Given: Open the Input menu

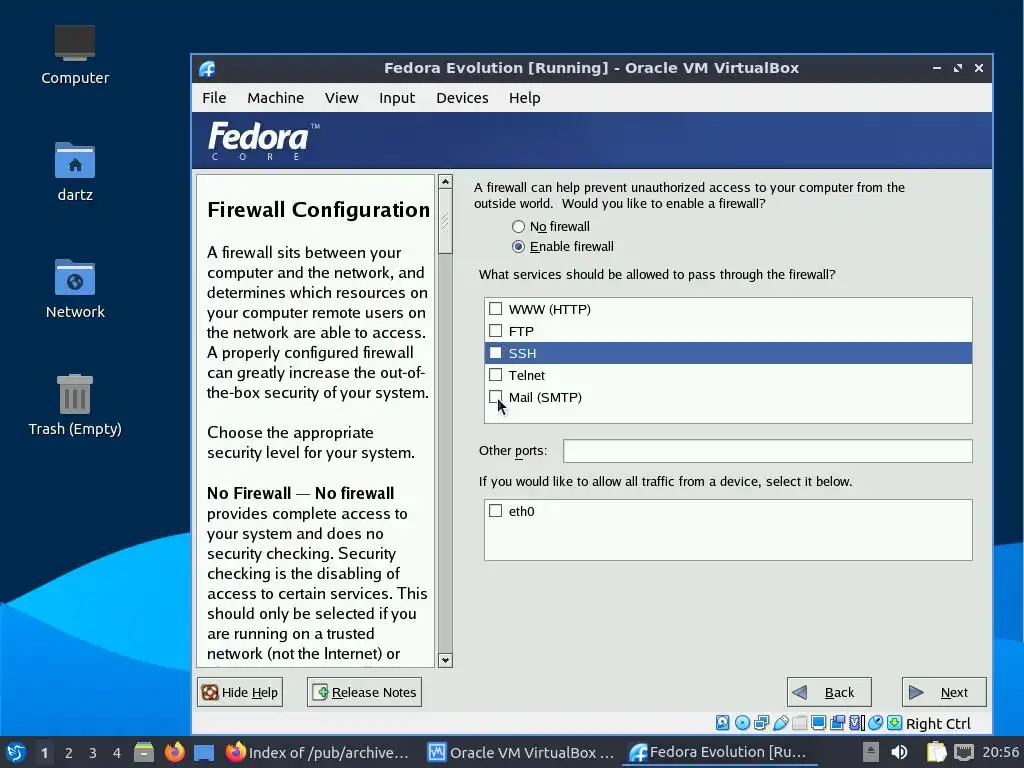Looking at the screenshot, I should pyautogui.click(x=397, y=98).
